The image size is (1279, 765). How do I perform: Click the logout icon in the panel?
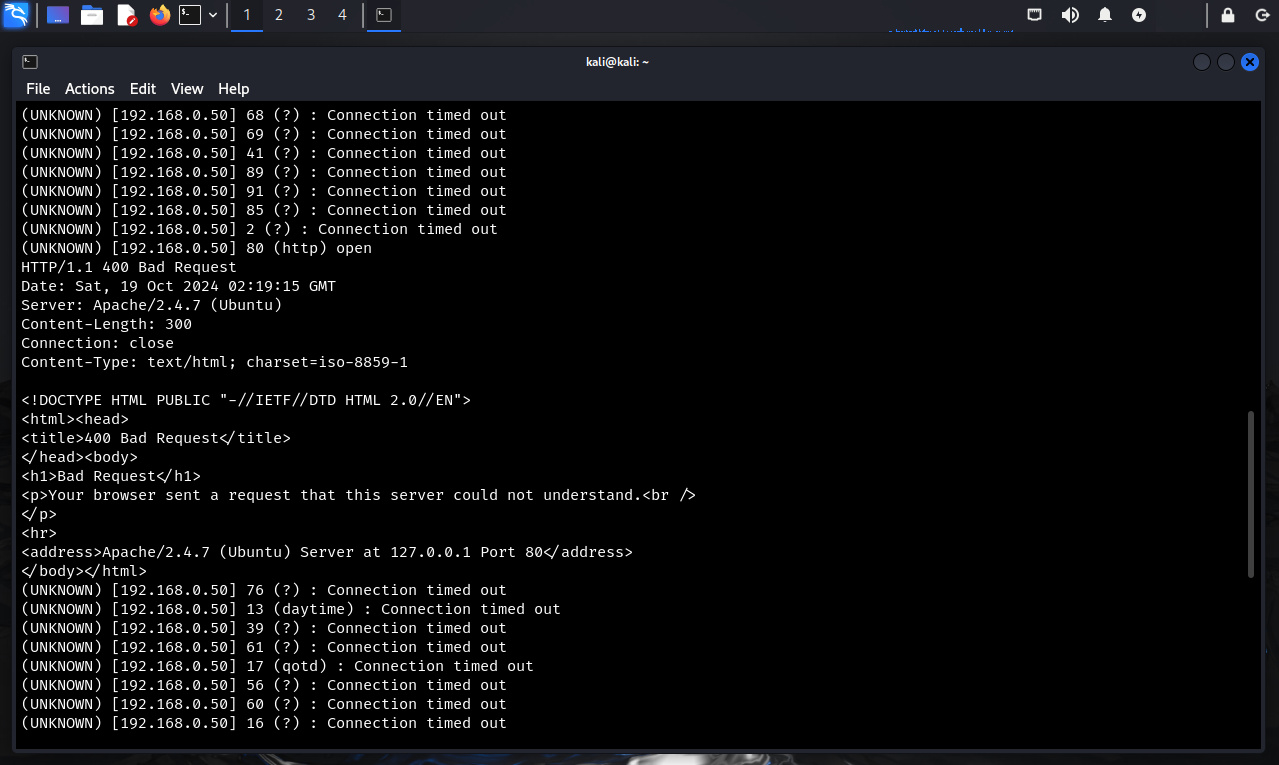coord(1262,15)
